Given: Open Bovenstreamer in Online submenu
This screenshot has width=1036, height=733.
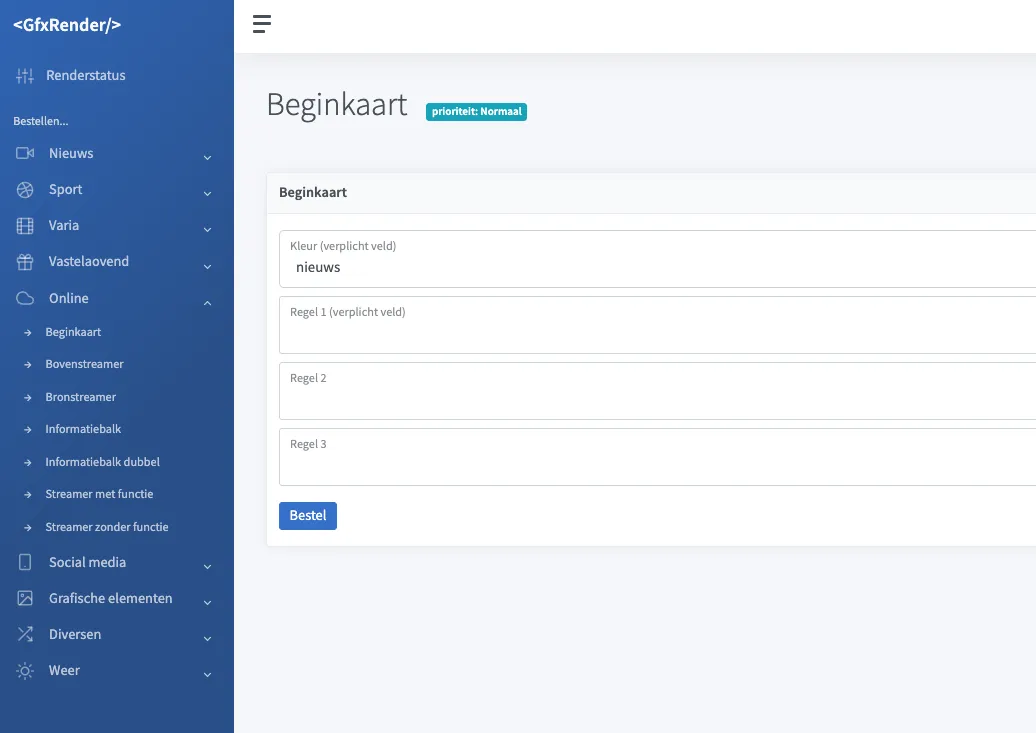Looking at the screenshot, I should [x=85, y=364].
